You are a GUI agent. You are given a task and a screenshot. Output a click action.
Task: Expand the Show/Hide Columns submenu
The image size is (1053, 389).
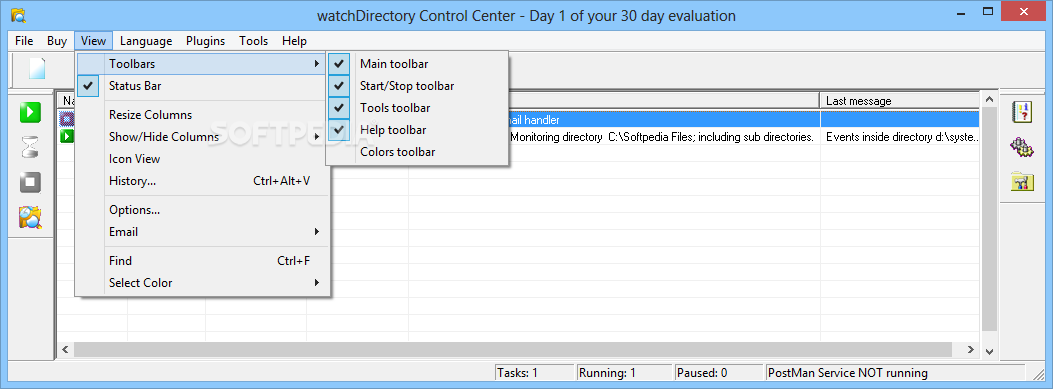click(x=203, y=136)
